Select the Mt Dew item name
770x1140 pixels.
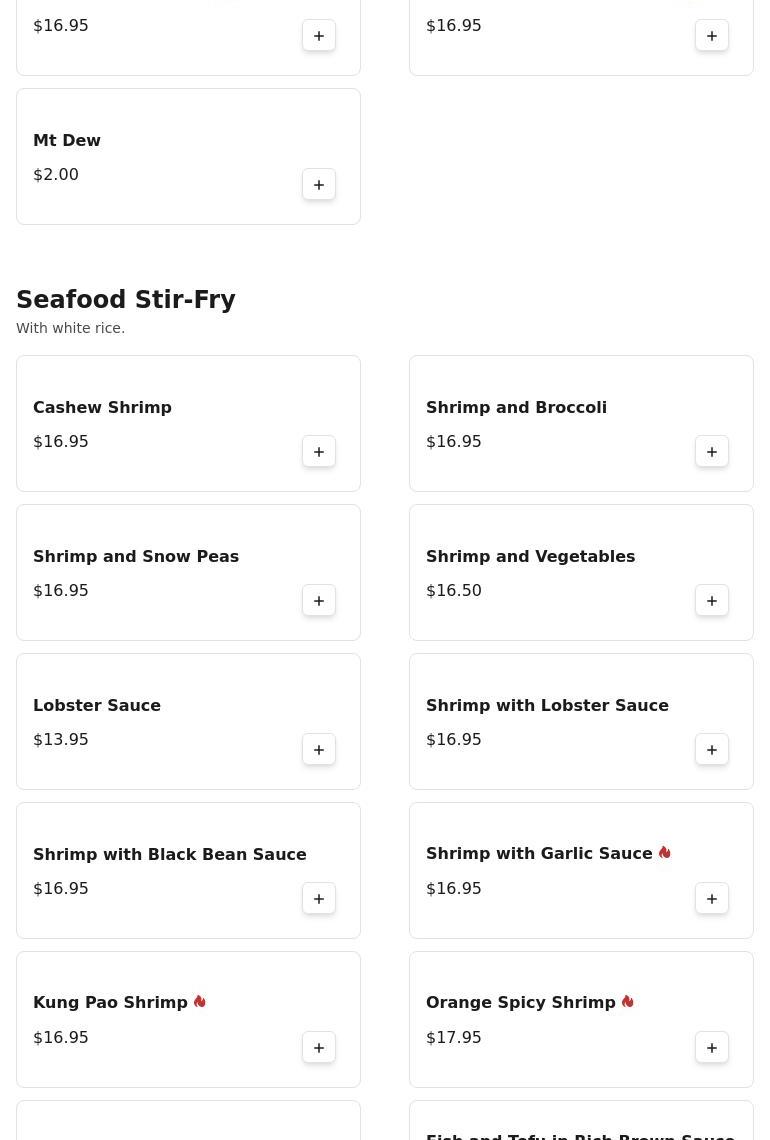point(67,140)
